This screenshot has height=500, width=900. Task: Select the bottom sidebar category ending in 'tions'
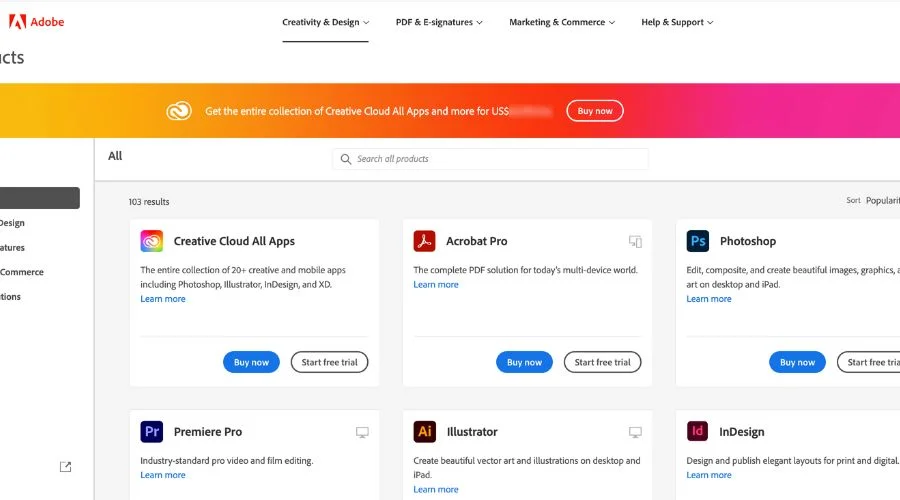10,297
